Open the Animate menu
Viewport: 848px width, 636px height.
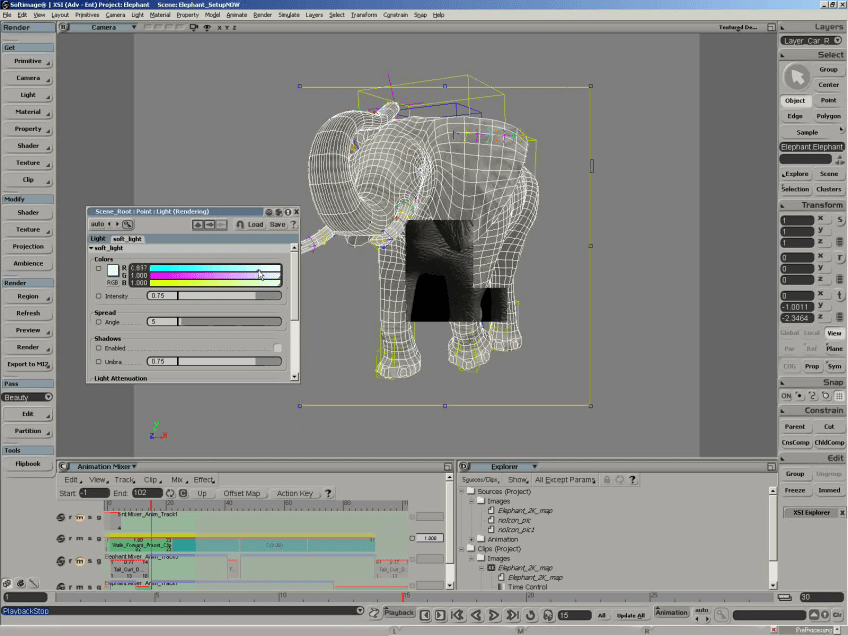pyautogui.click(x=236, y=15)
